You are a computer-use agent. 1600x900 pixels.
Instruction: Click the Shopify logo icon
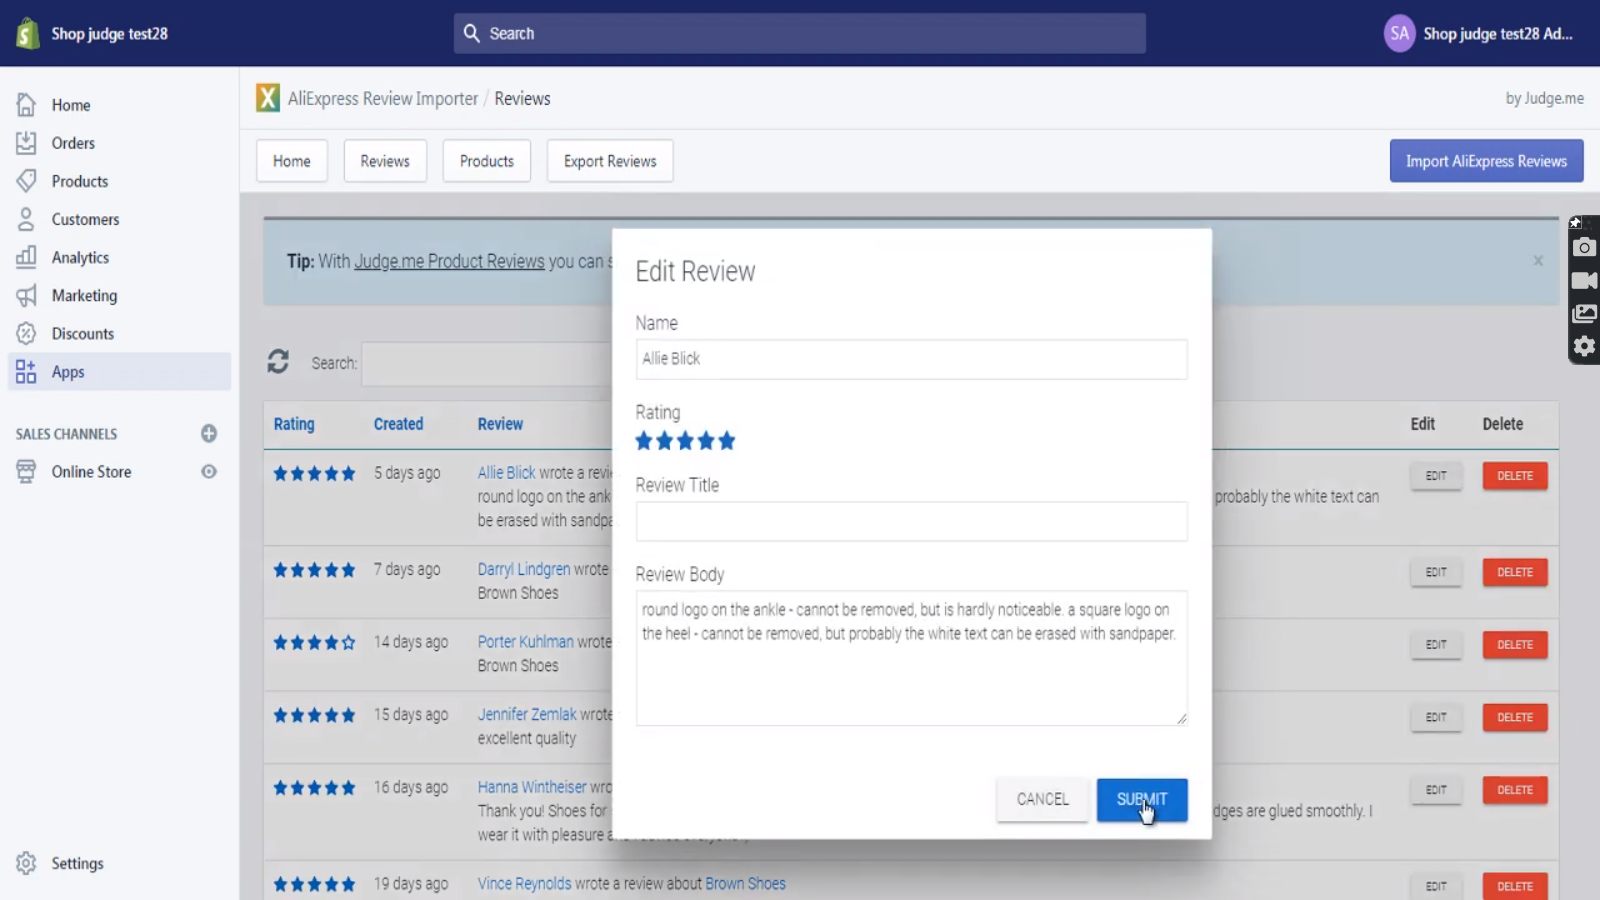pos(27,33)
